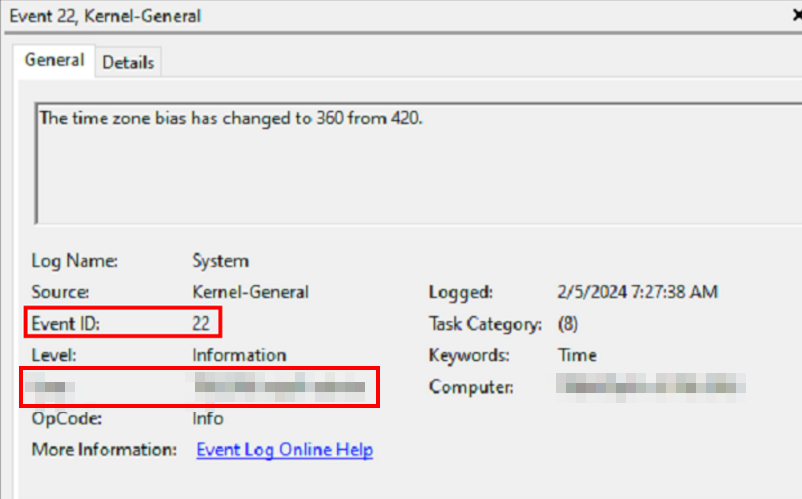The height and width of the screenshot is (499, 802).
Task: Click the Task Category value (8)
Action: point(568,324)
